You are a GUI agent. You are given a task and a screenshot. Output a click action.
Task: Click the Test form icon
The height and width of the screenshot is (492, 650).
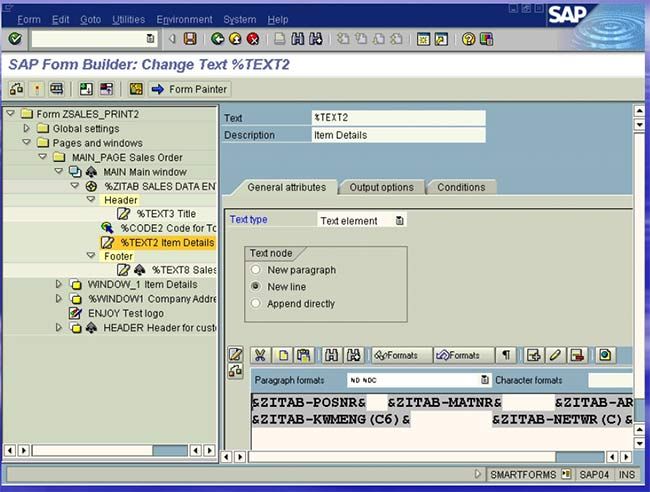tap(56, 89)
